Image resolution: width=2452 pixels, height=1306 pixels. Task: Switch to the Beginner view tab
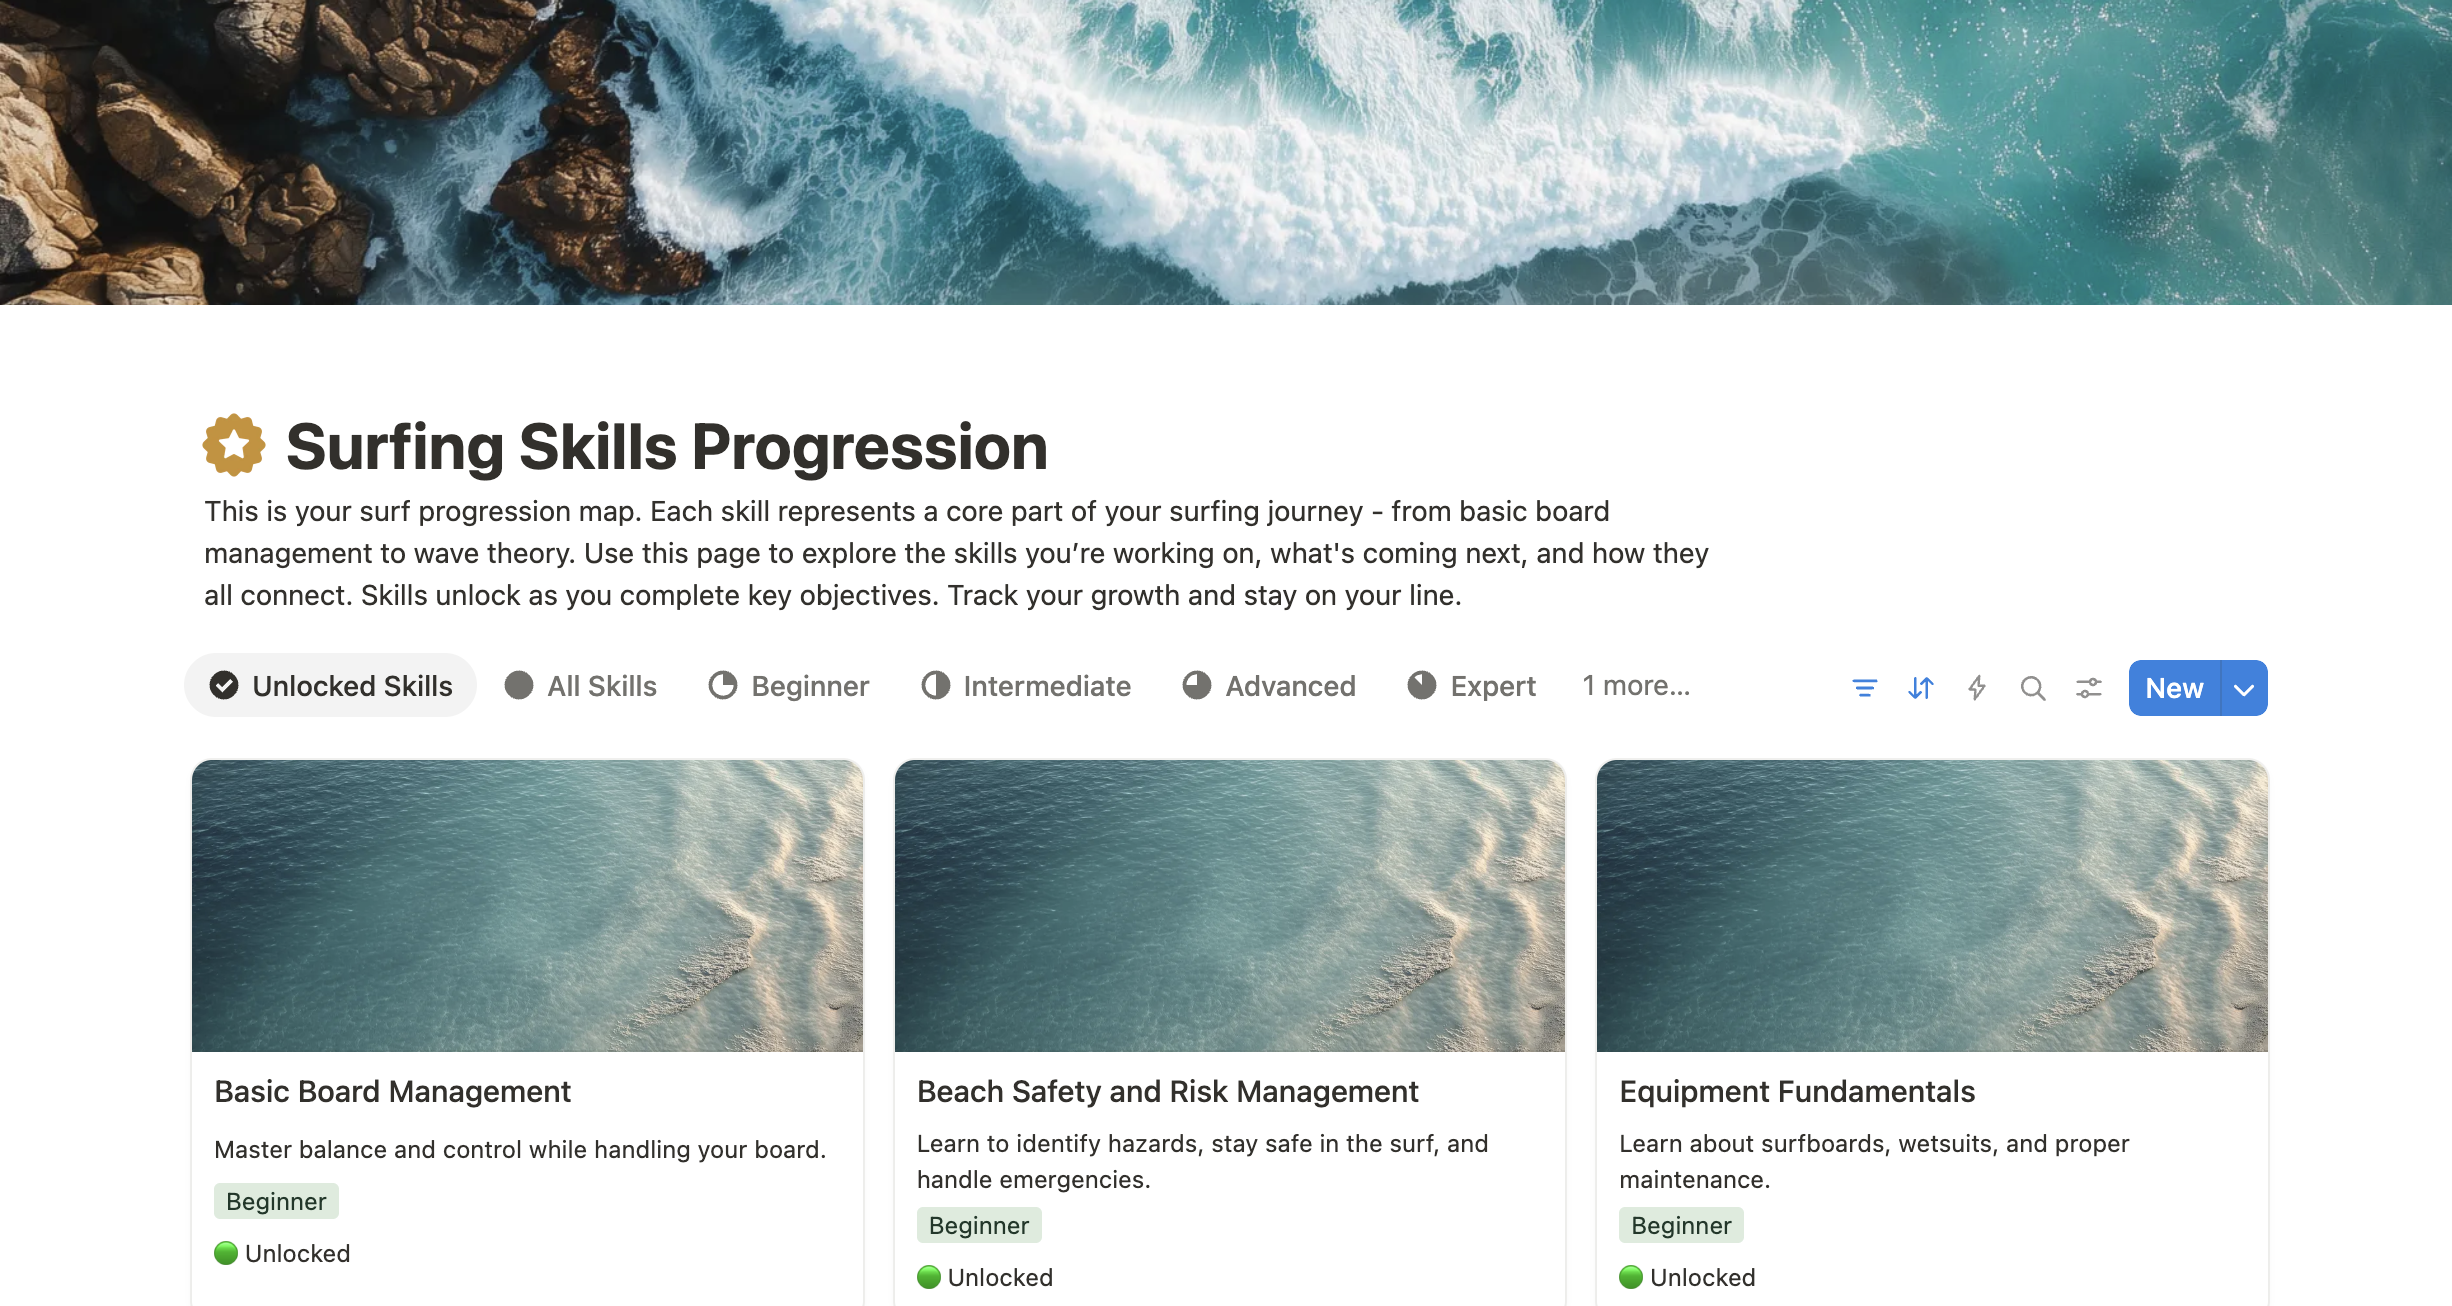pos(789,686)
